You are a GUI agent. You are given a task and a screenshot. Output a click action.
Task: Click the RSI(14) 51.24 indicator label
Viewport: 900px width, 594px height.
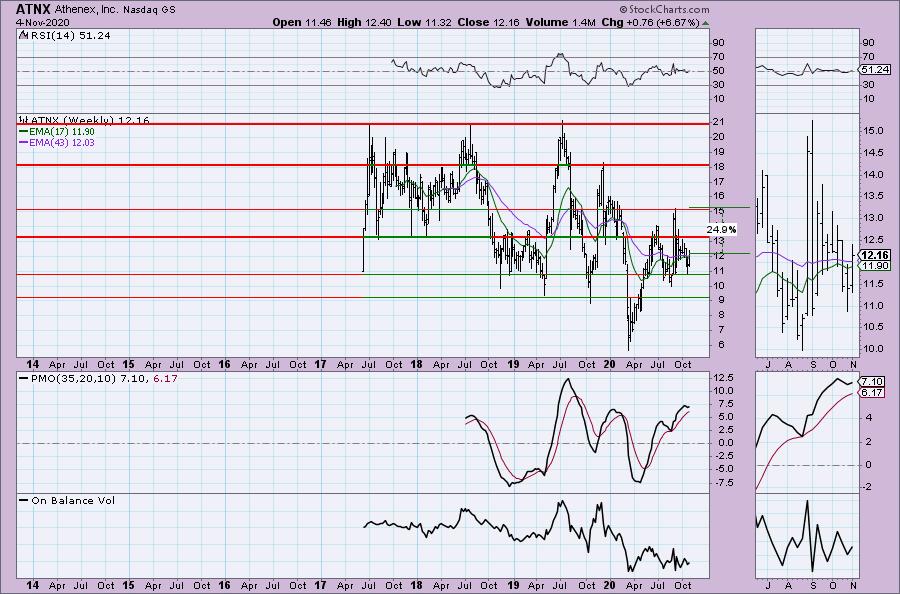tap(70, 36)
